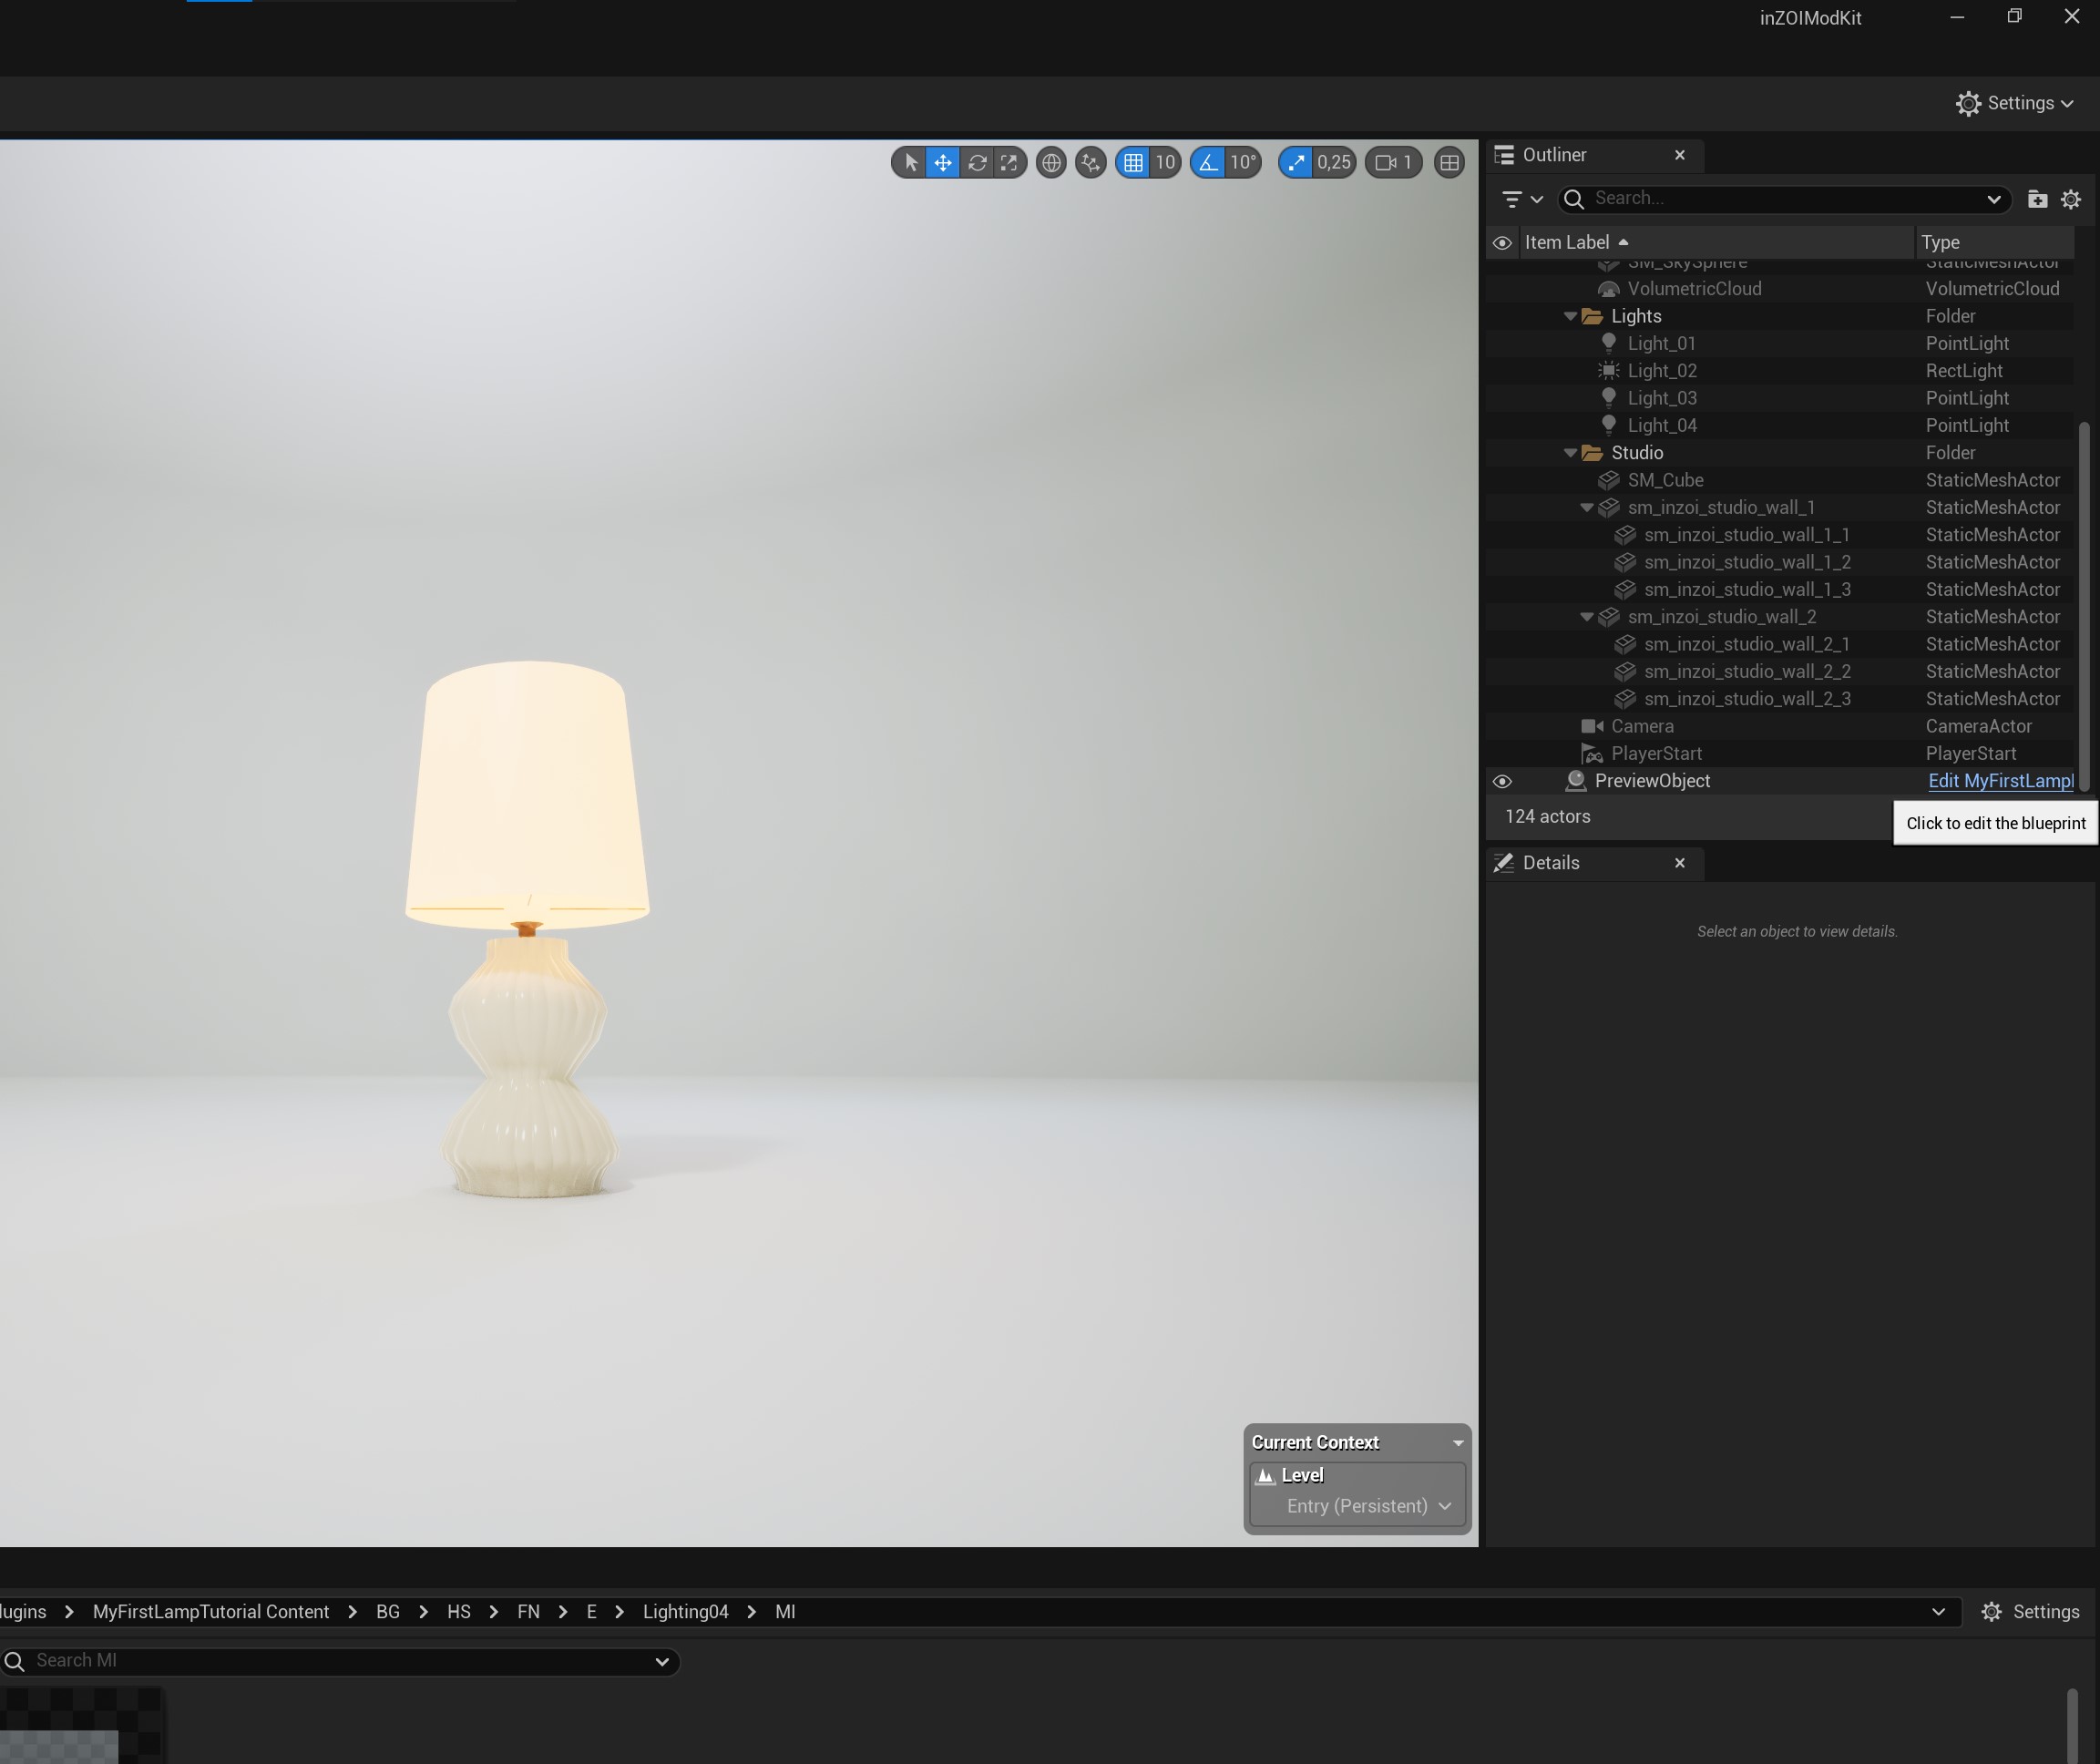Activate the Rotate tool
2100x1764 pixels.
[977, 162]
